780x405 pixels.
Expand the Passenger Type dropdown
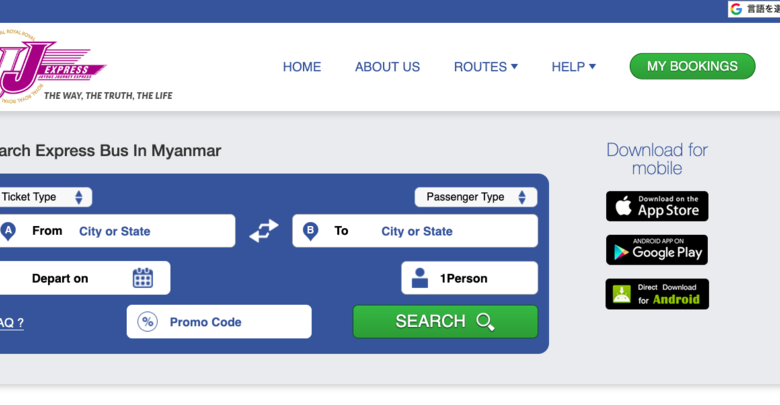coord(476,197)
